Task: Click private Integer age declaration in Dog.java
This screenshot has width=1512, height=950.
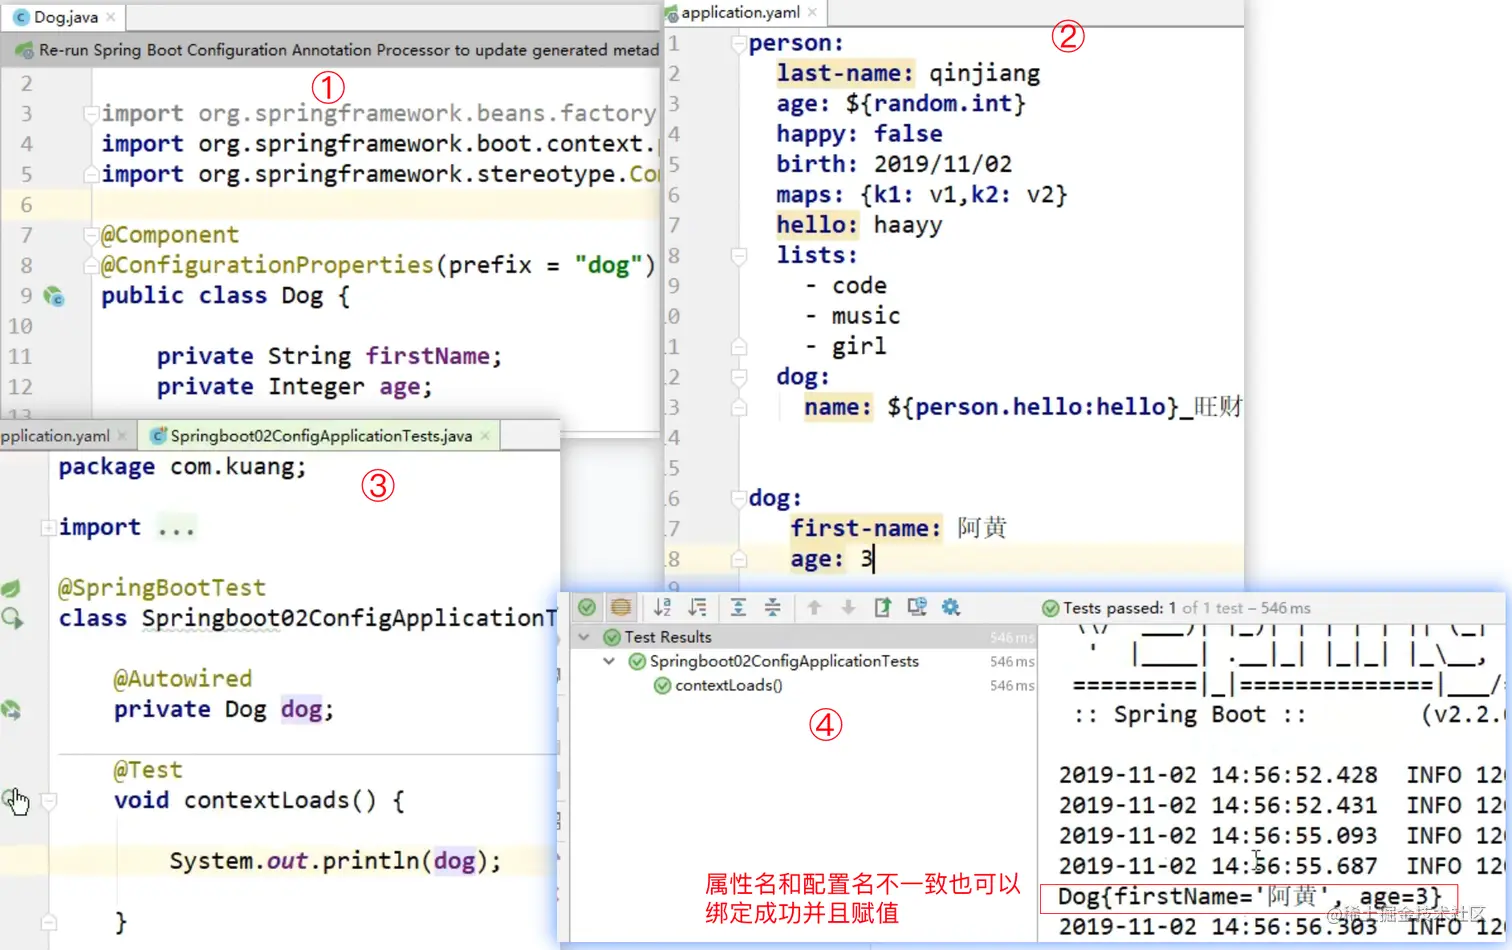Action: click(294, 387)
